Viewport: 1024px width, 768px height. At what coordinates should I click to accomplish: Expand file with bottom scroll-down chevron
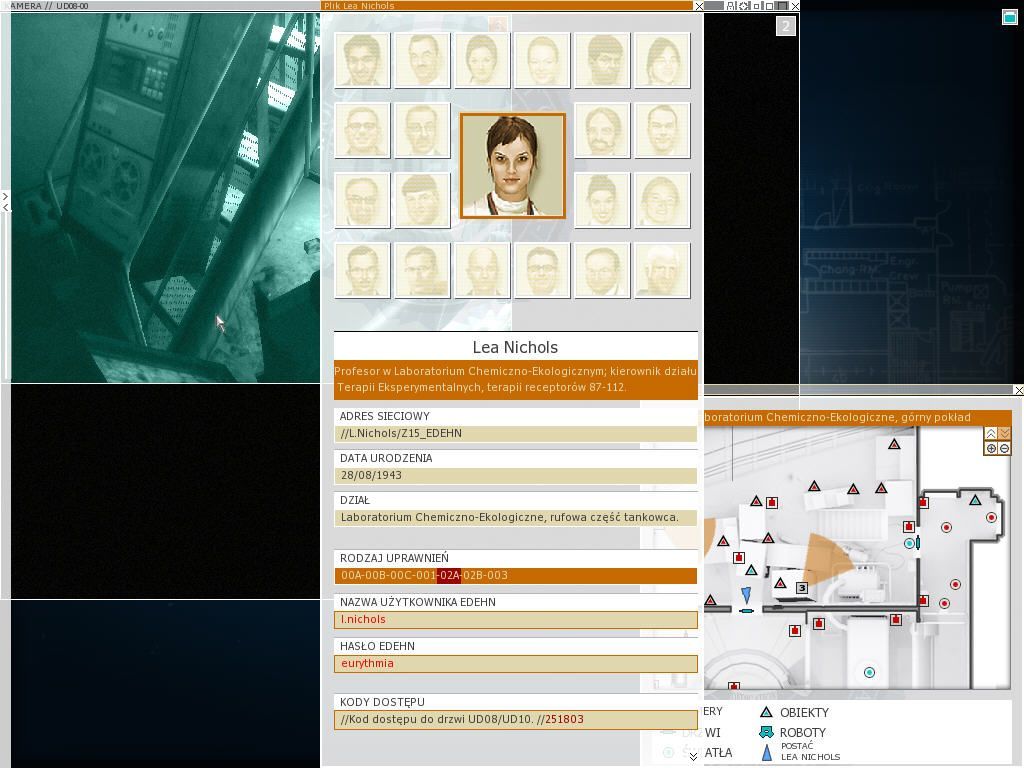pyautogui.click(x=693, y=757)
